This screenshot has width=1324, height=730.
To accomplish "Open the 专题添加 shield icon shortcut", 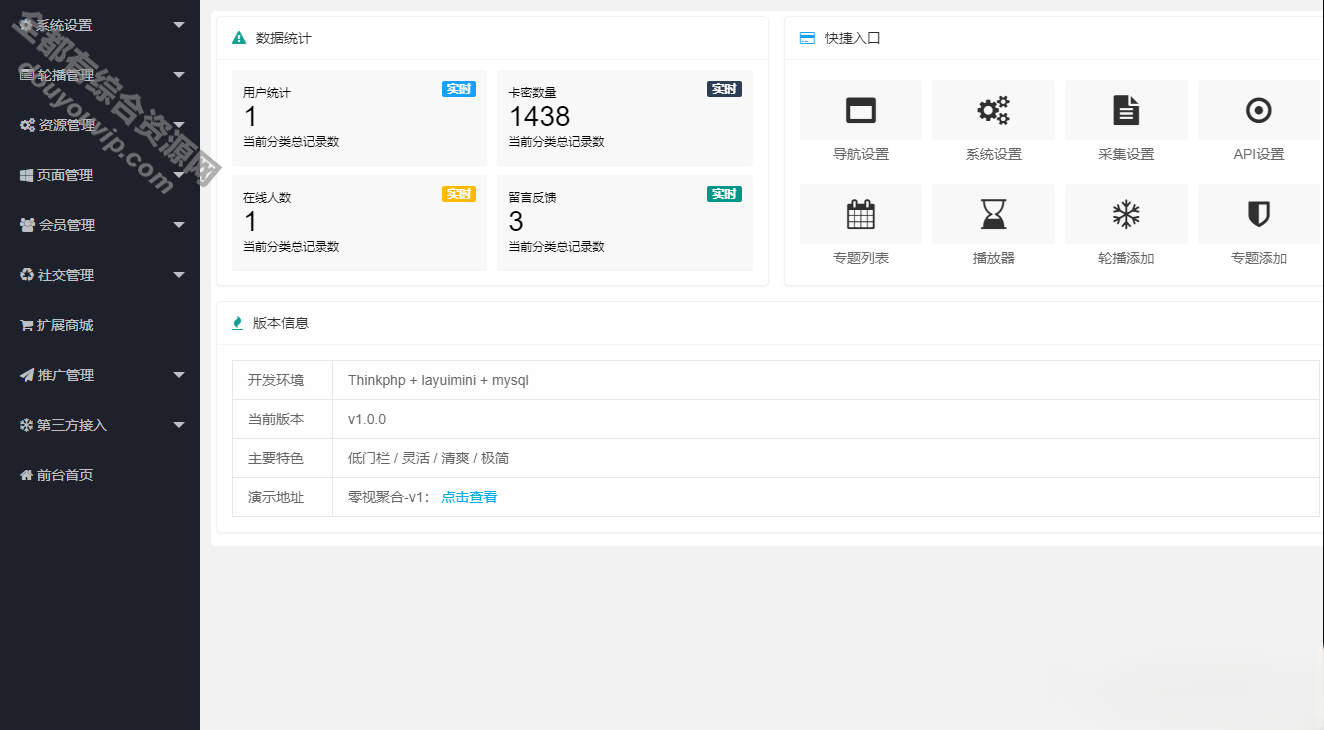I will tap(1258, 214).
